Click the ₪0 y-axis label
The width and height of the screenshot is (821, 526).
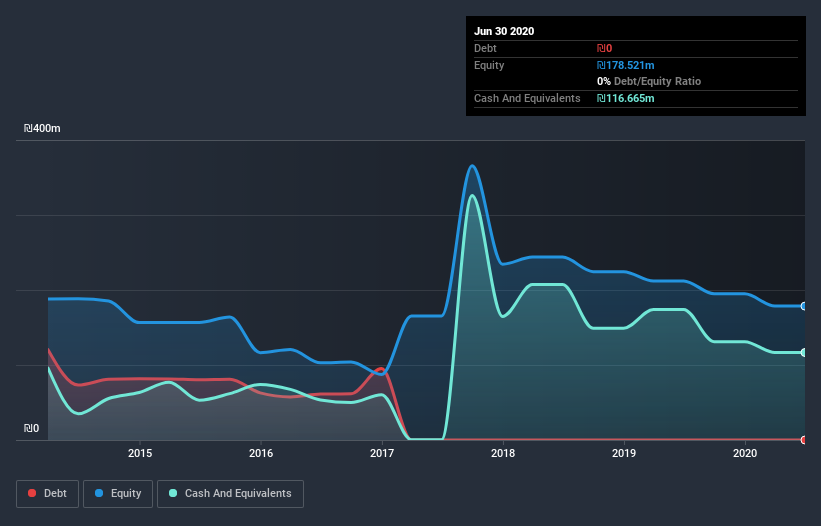pos(31,428)
